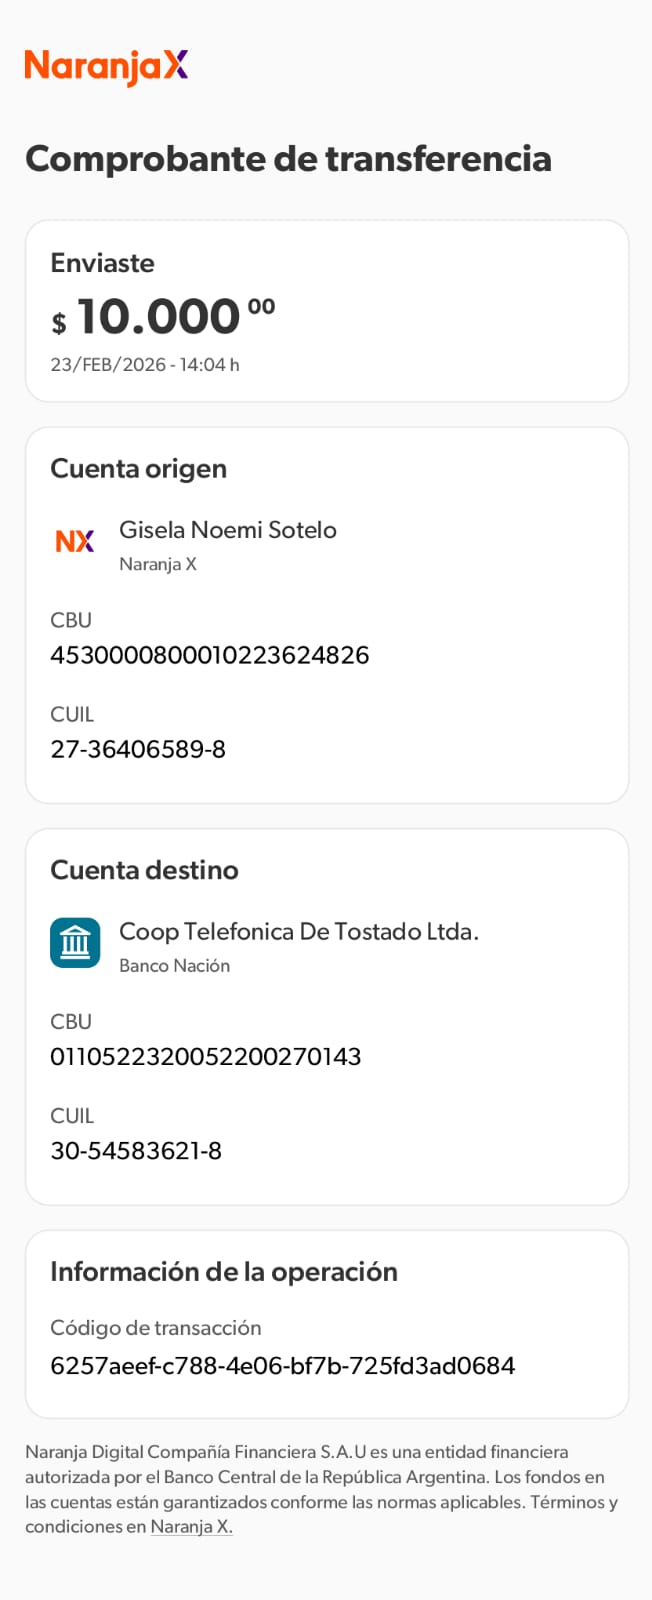Tap Coop Telefonica De Tostado Ltda. name
Viewport: 652px width, 1600px height.
click(x=298, y=931)
